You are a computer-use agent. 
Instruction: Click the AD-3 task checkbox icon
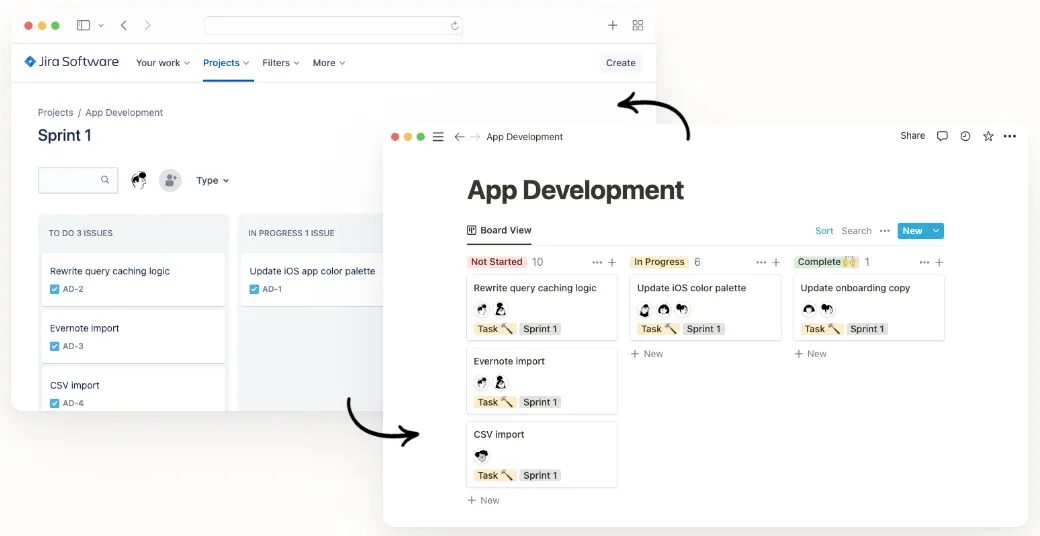click(54, 346)
